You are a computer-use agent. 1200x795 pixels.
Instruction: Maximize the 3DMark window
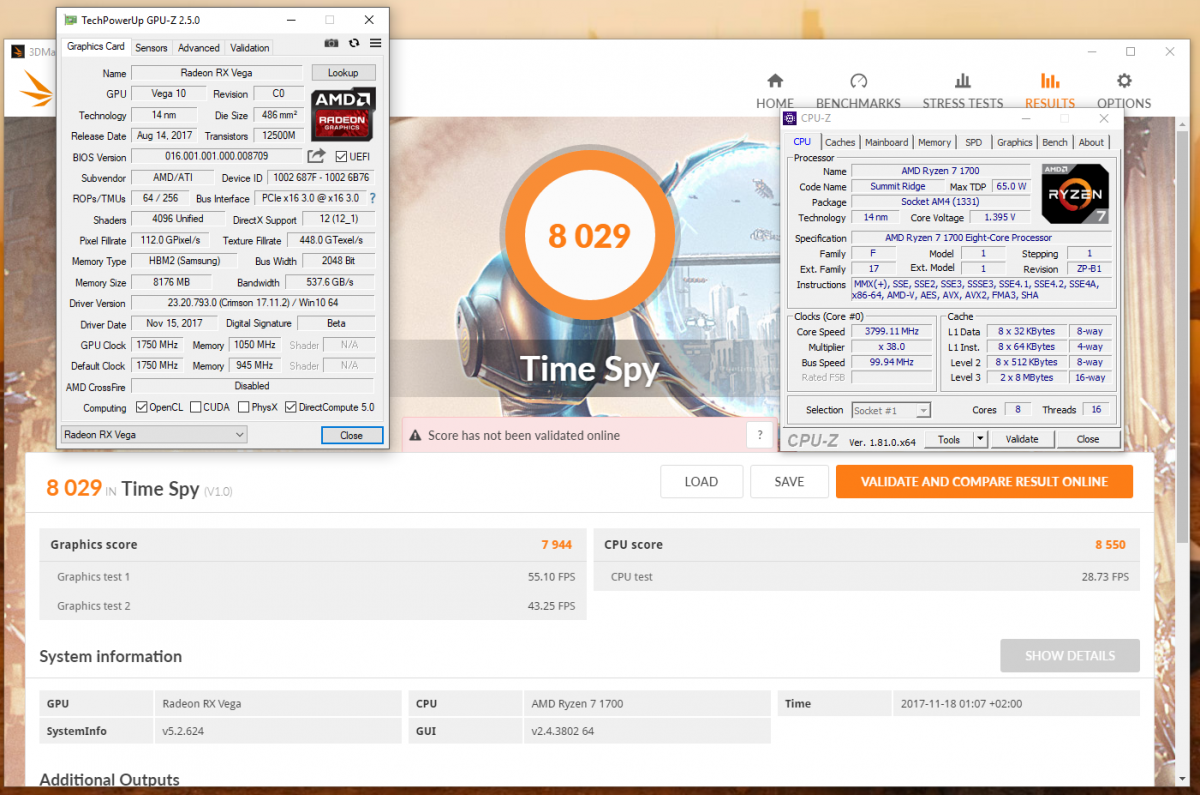pos(1130,52)
